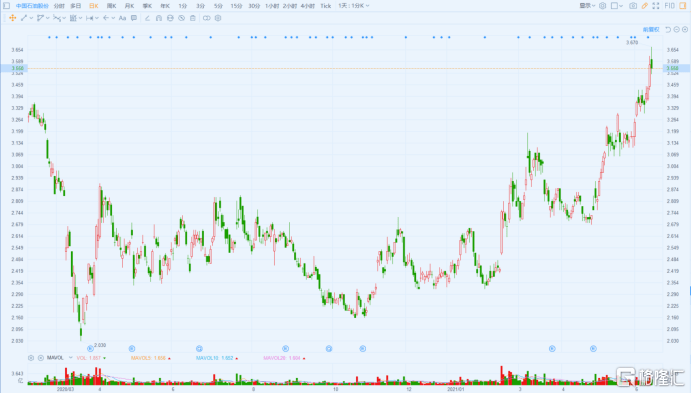Switch to the 周K weekly tab
This screenshot has width=691, height=394.
click(x=111, y=6)
